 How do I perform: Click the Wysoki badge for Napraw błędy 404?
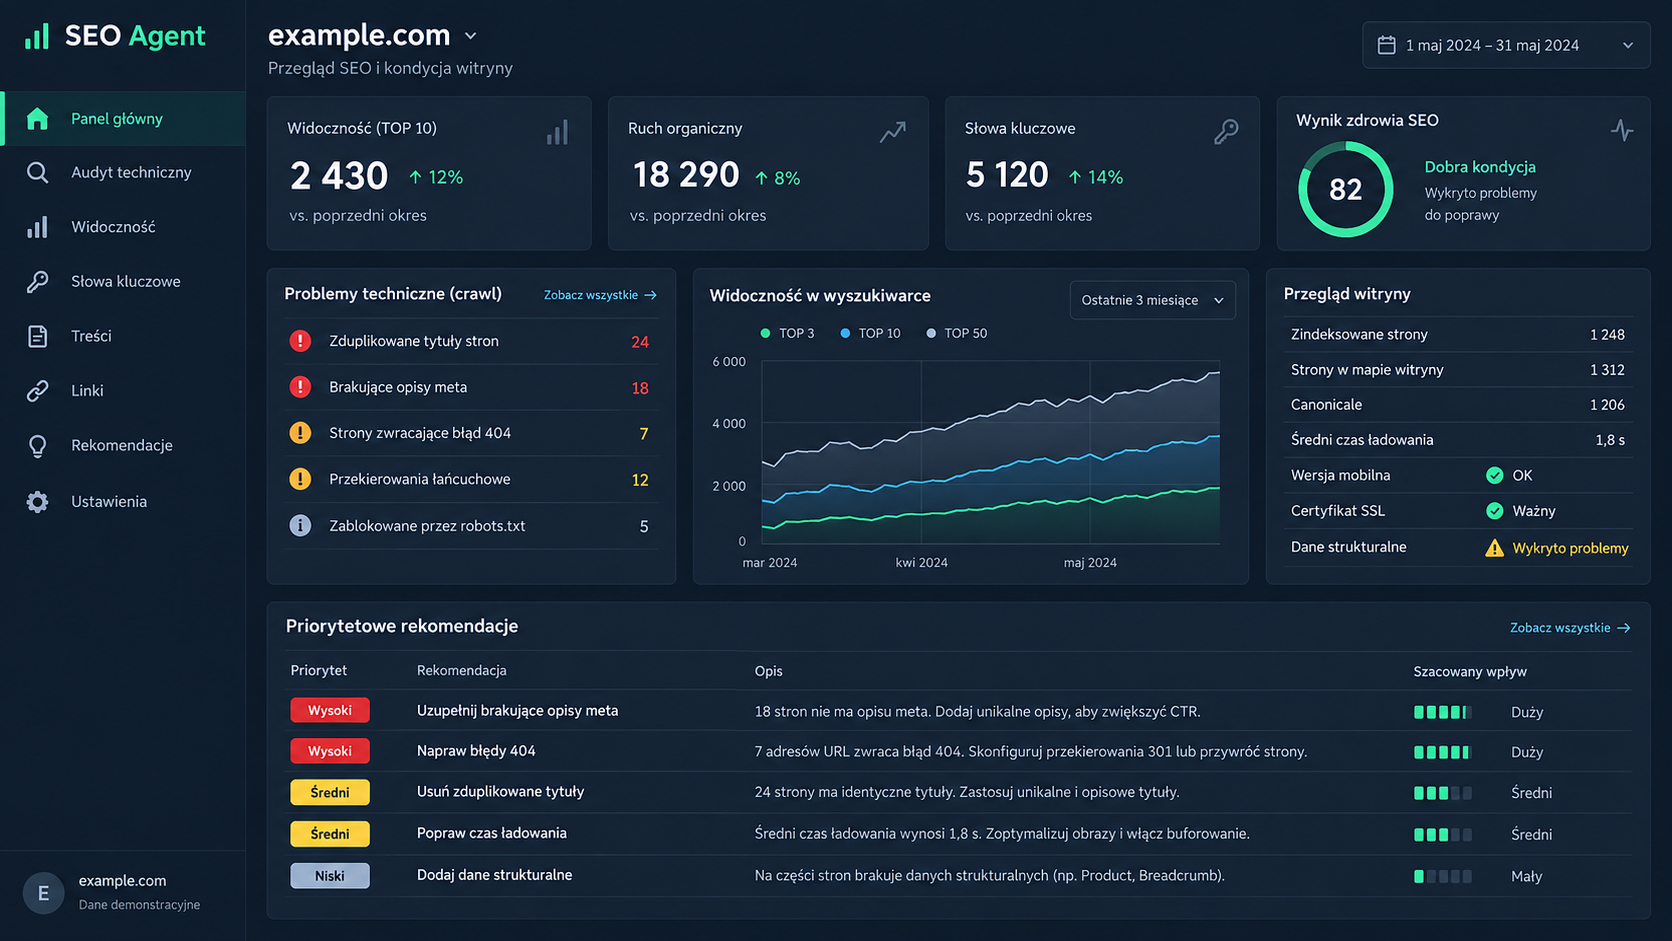tap(330, 751)
